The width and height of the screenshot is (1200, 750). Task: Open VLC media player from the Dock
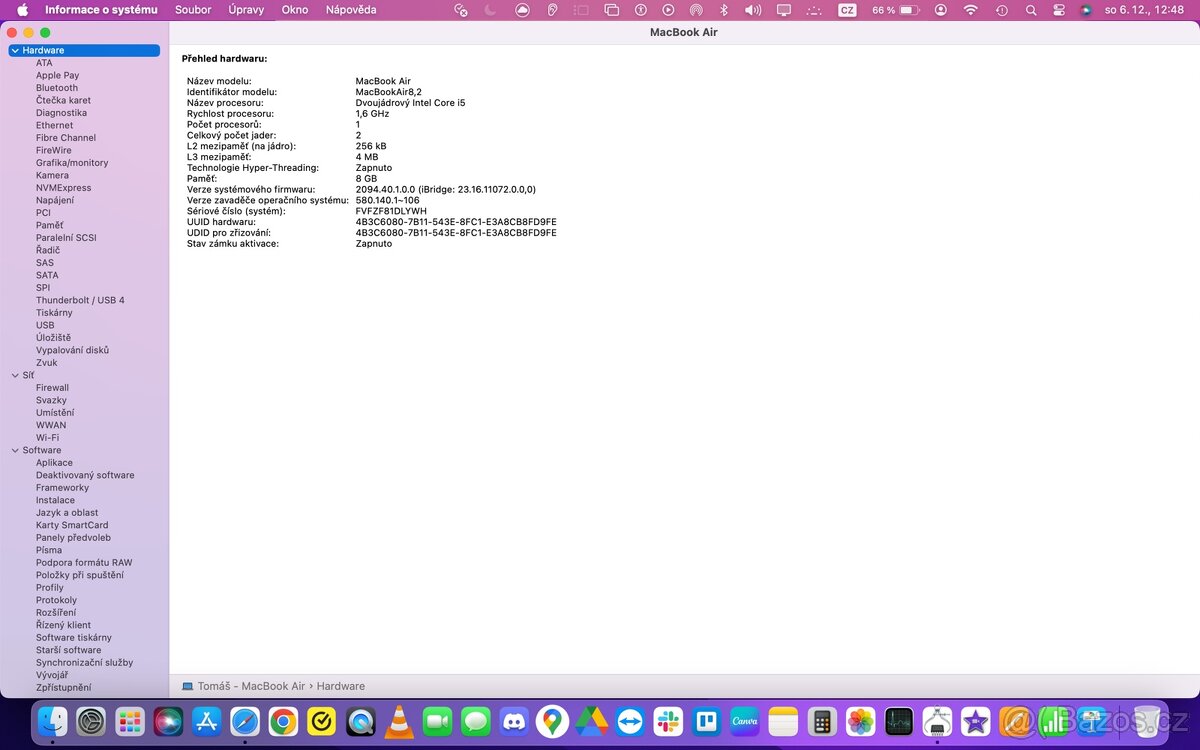tap(398, 720)
